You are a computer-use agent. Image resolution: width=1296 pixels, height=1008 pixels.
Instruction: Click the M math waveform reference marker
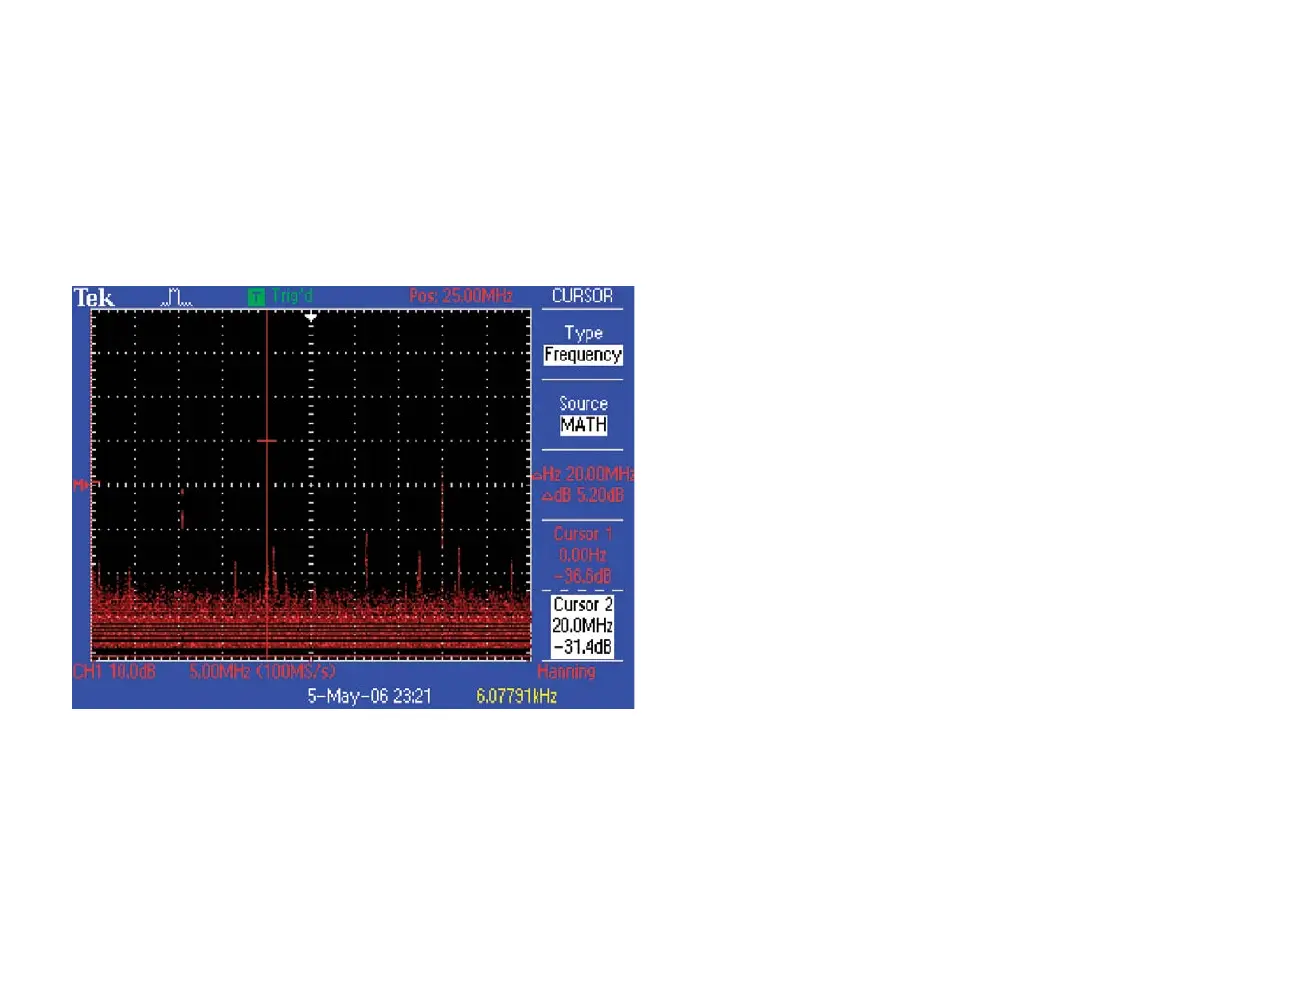(x=81, y=485)
